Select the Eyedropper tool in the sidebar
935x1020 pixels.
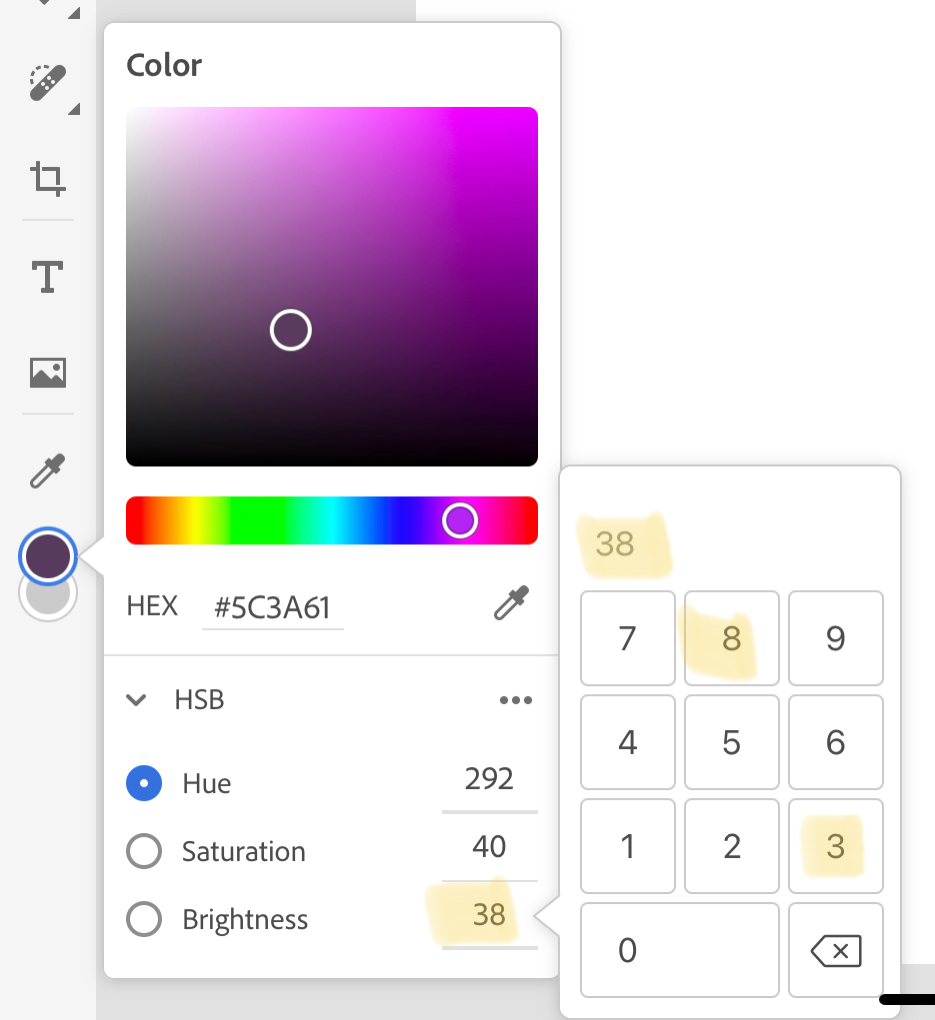[x=46, y=469]
